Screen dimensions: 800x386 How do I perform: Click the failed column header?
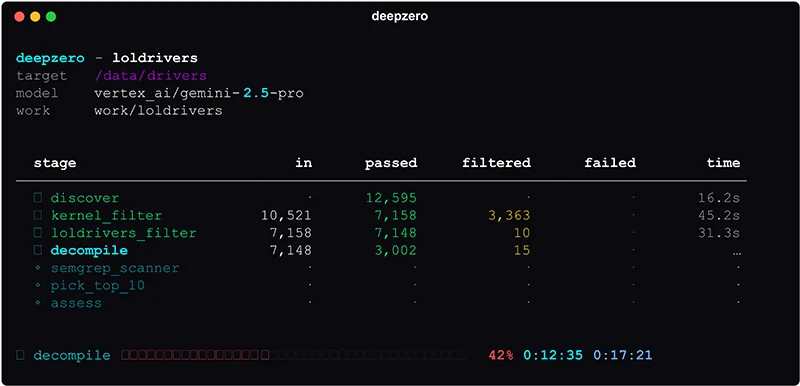610,163
